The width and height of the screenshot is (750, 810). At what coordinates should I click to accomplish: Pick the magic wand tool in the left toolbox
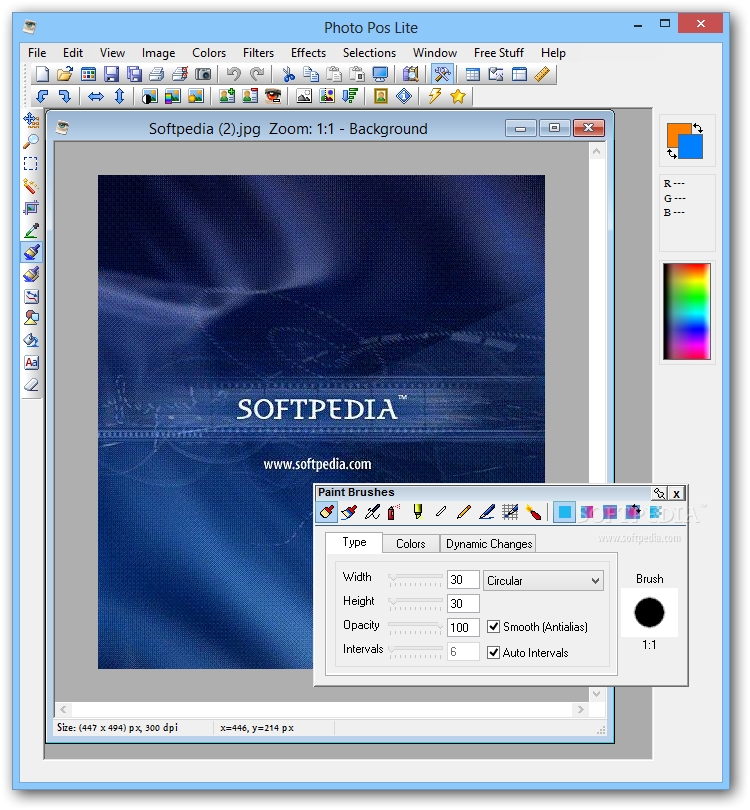pyautogui.click(x=31, y=186)
